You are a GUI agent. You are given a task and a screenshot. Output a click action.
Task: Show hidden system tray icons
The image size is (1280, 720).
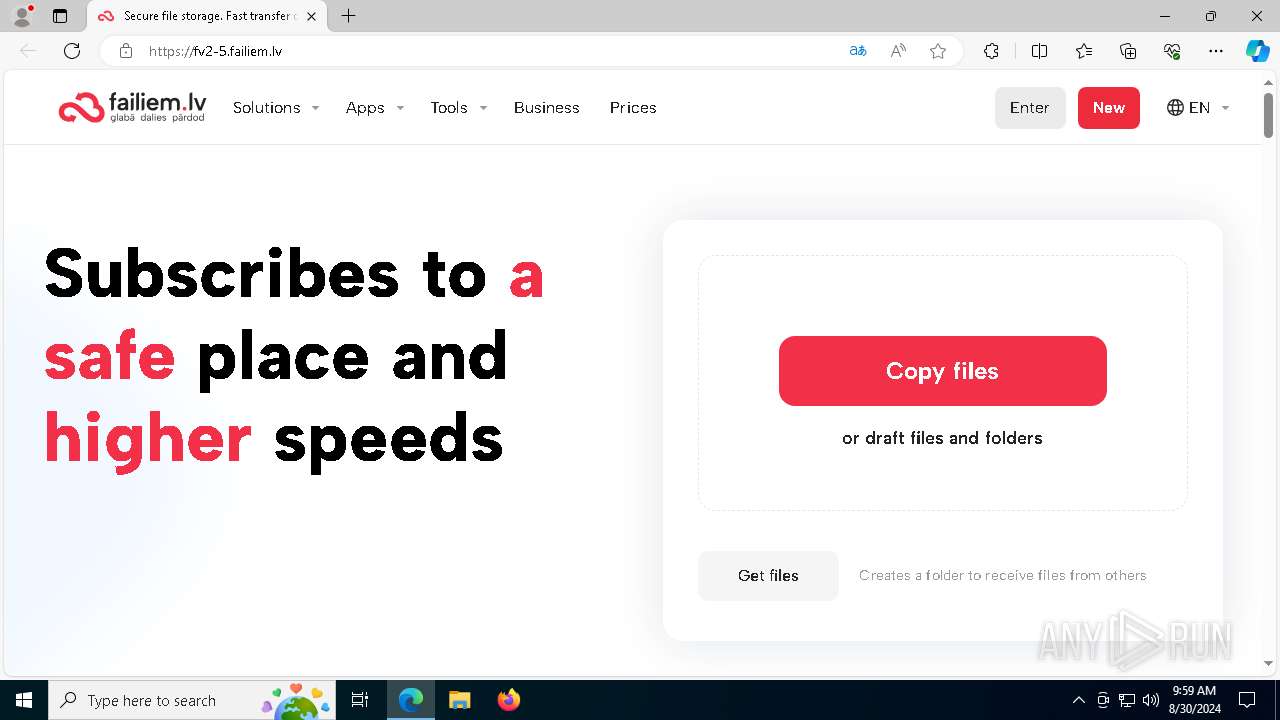1078,700
